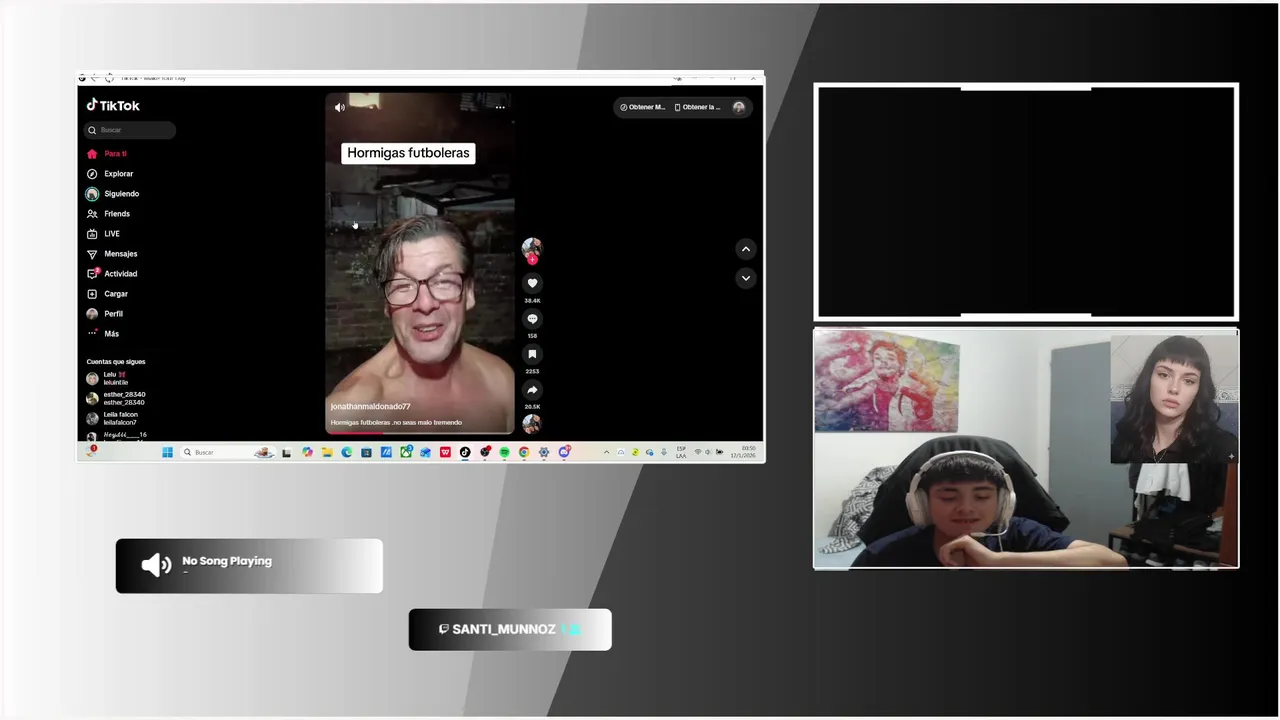
Task: Click the video description about Hormigas futboleras
Action: [x=396, y=423]
